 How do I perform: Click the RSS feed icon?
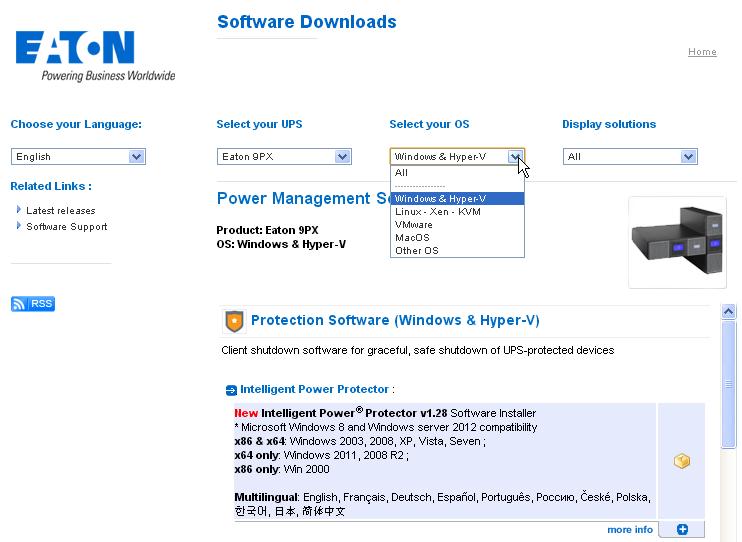point(33,304)
